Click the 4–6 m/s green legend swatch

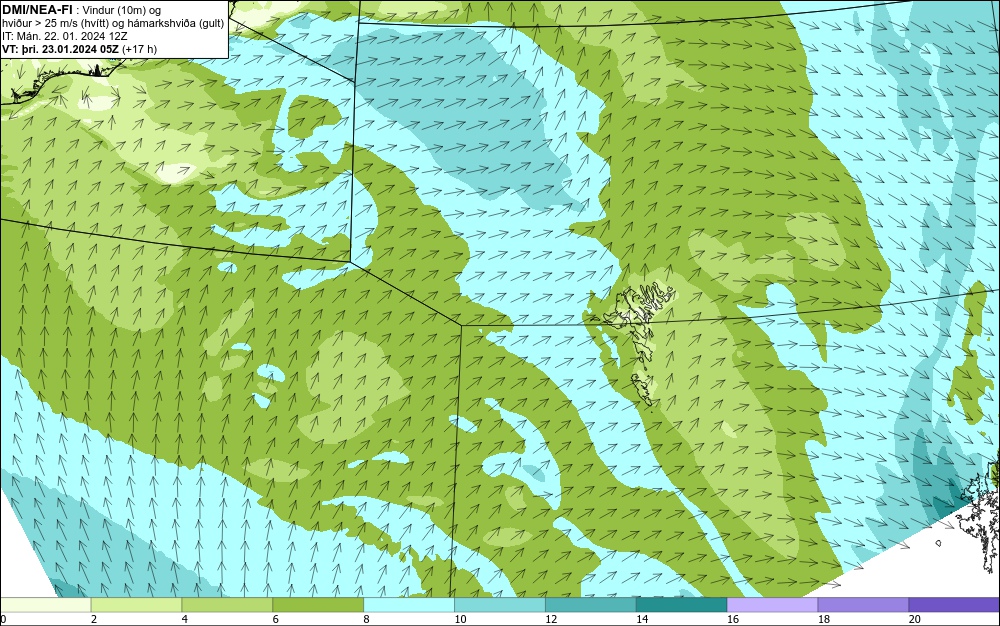[x=227, y=604]
